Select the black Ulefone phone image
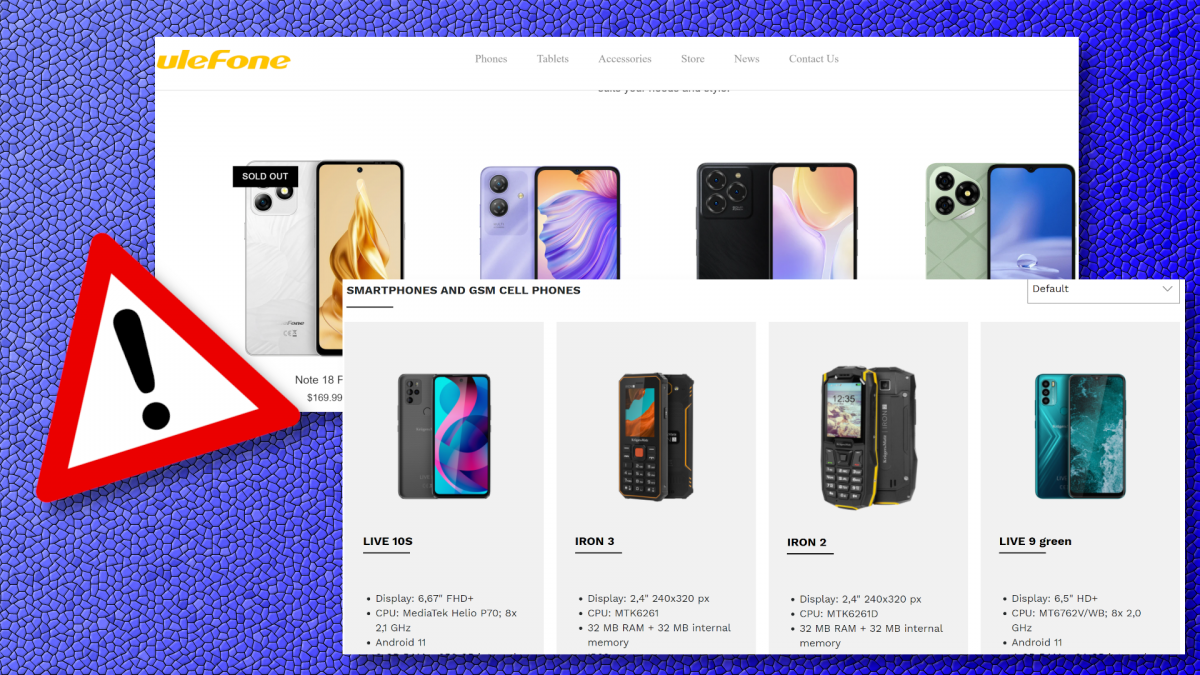 [x=777, y=221]
